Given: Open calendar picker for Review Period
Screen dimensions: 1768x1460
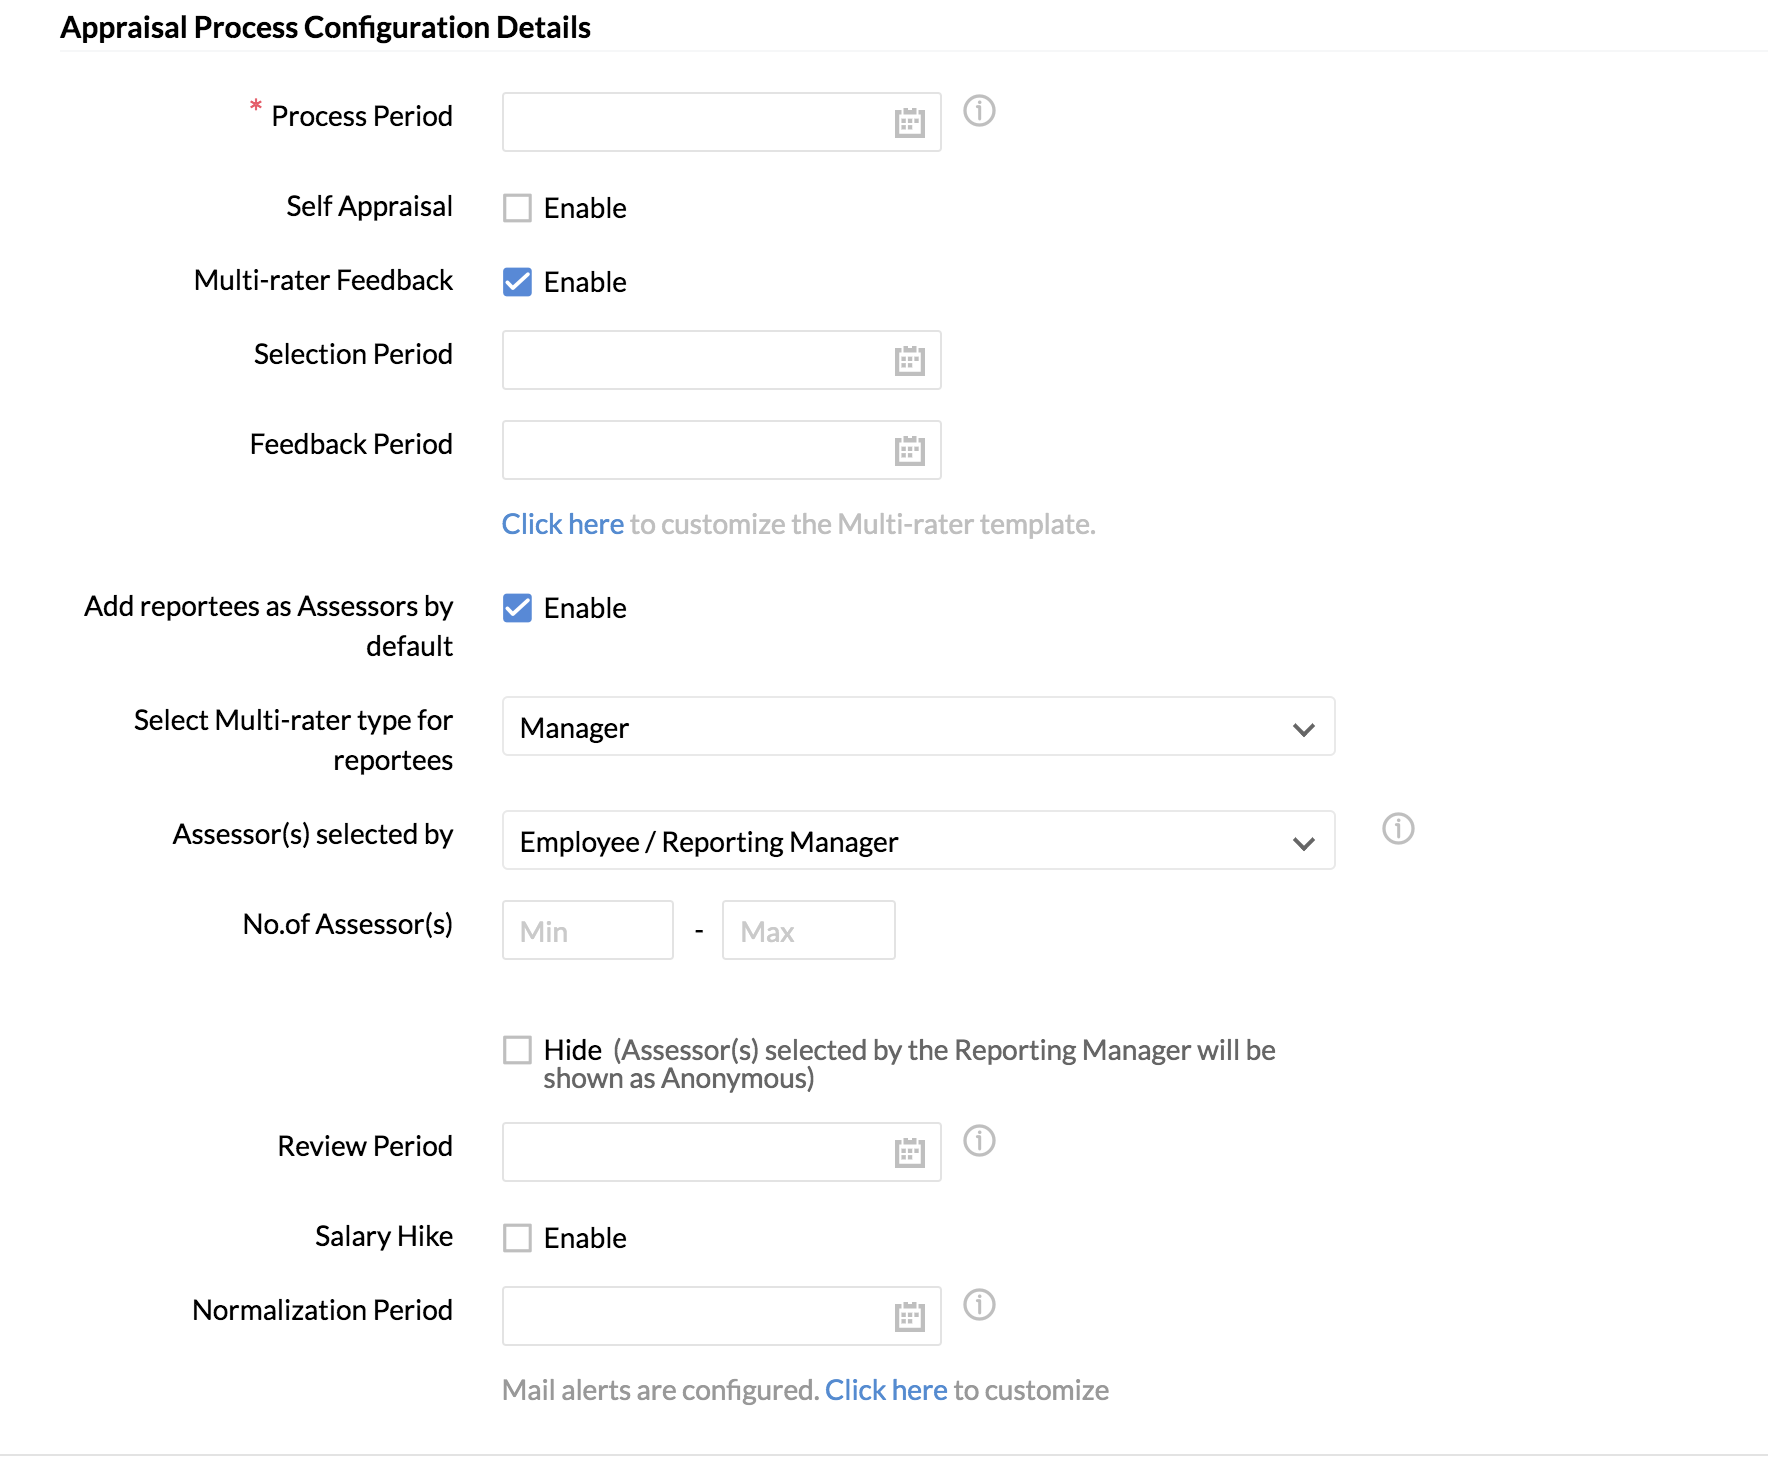Looking at the screenshot, I should tap(909, 1153).
